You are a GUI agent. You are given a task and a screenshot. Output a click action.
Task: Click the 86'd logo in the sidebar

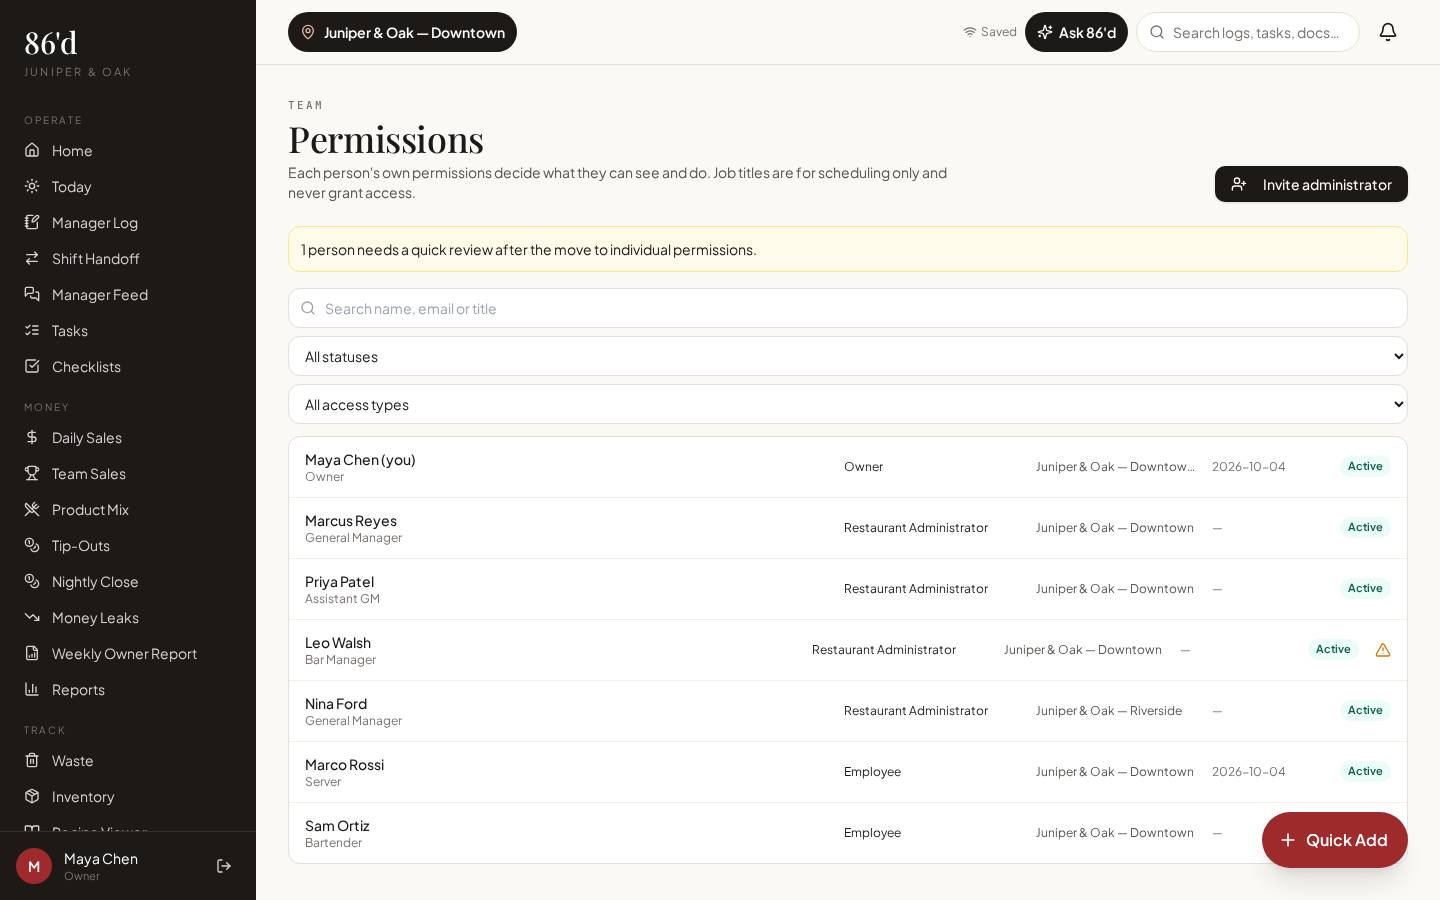pos(51,43)
